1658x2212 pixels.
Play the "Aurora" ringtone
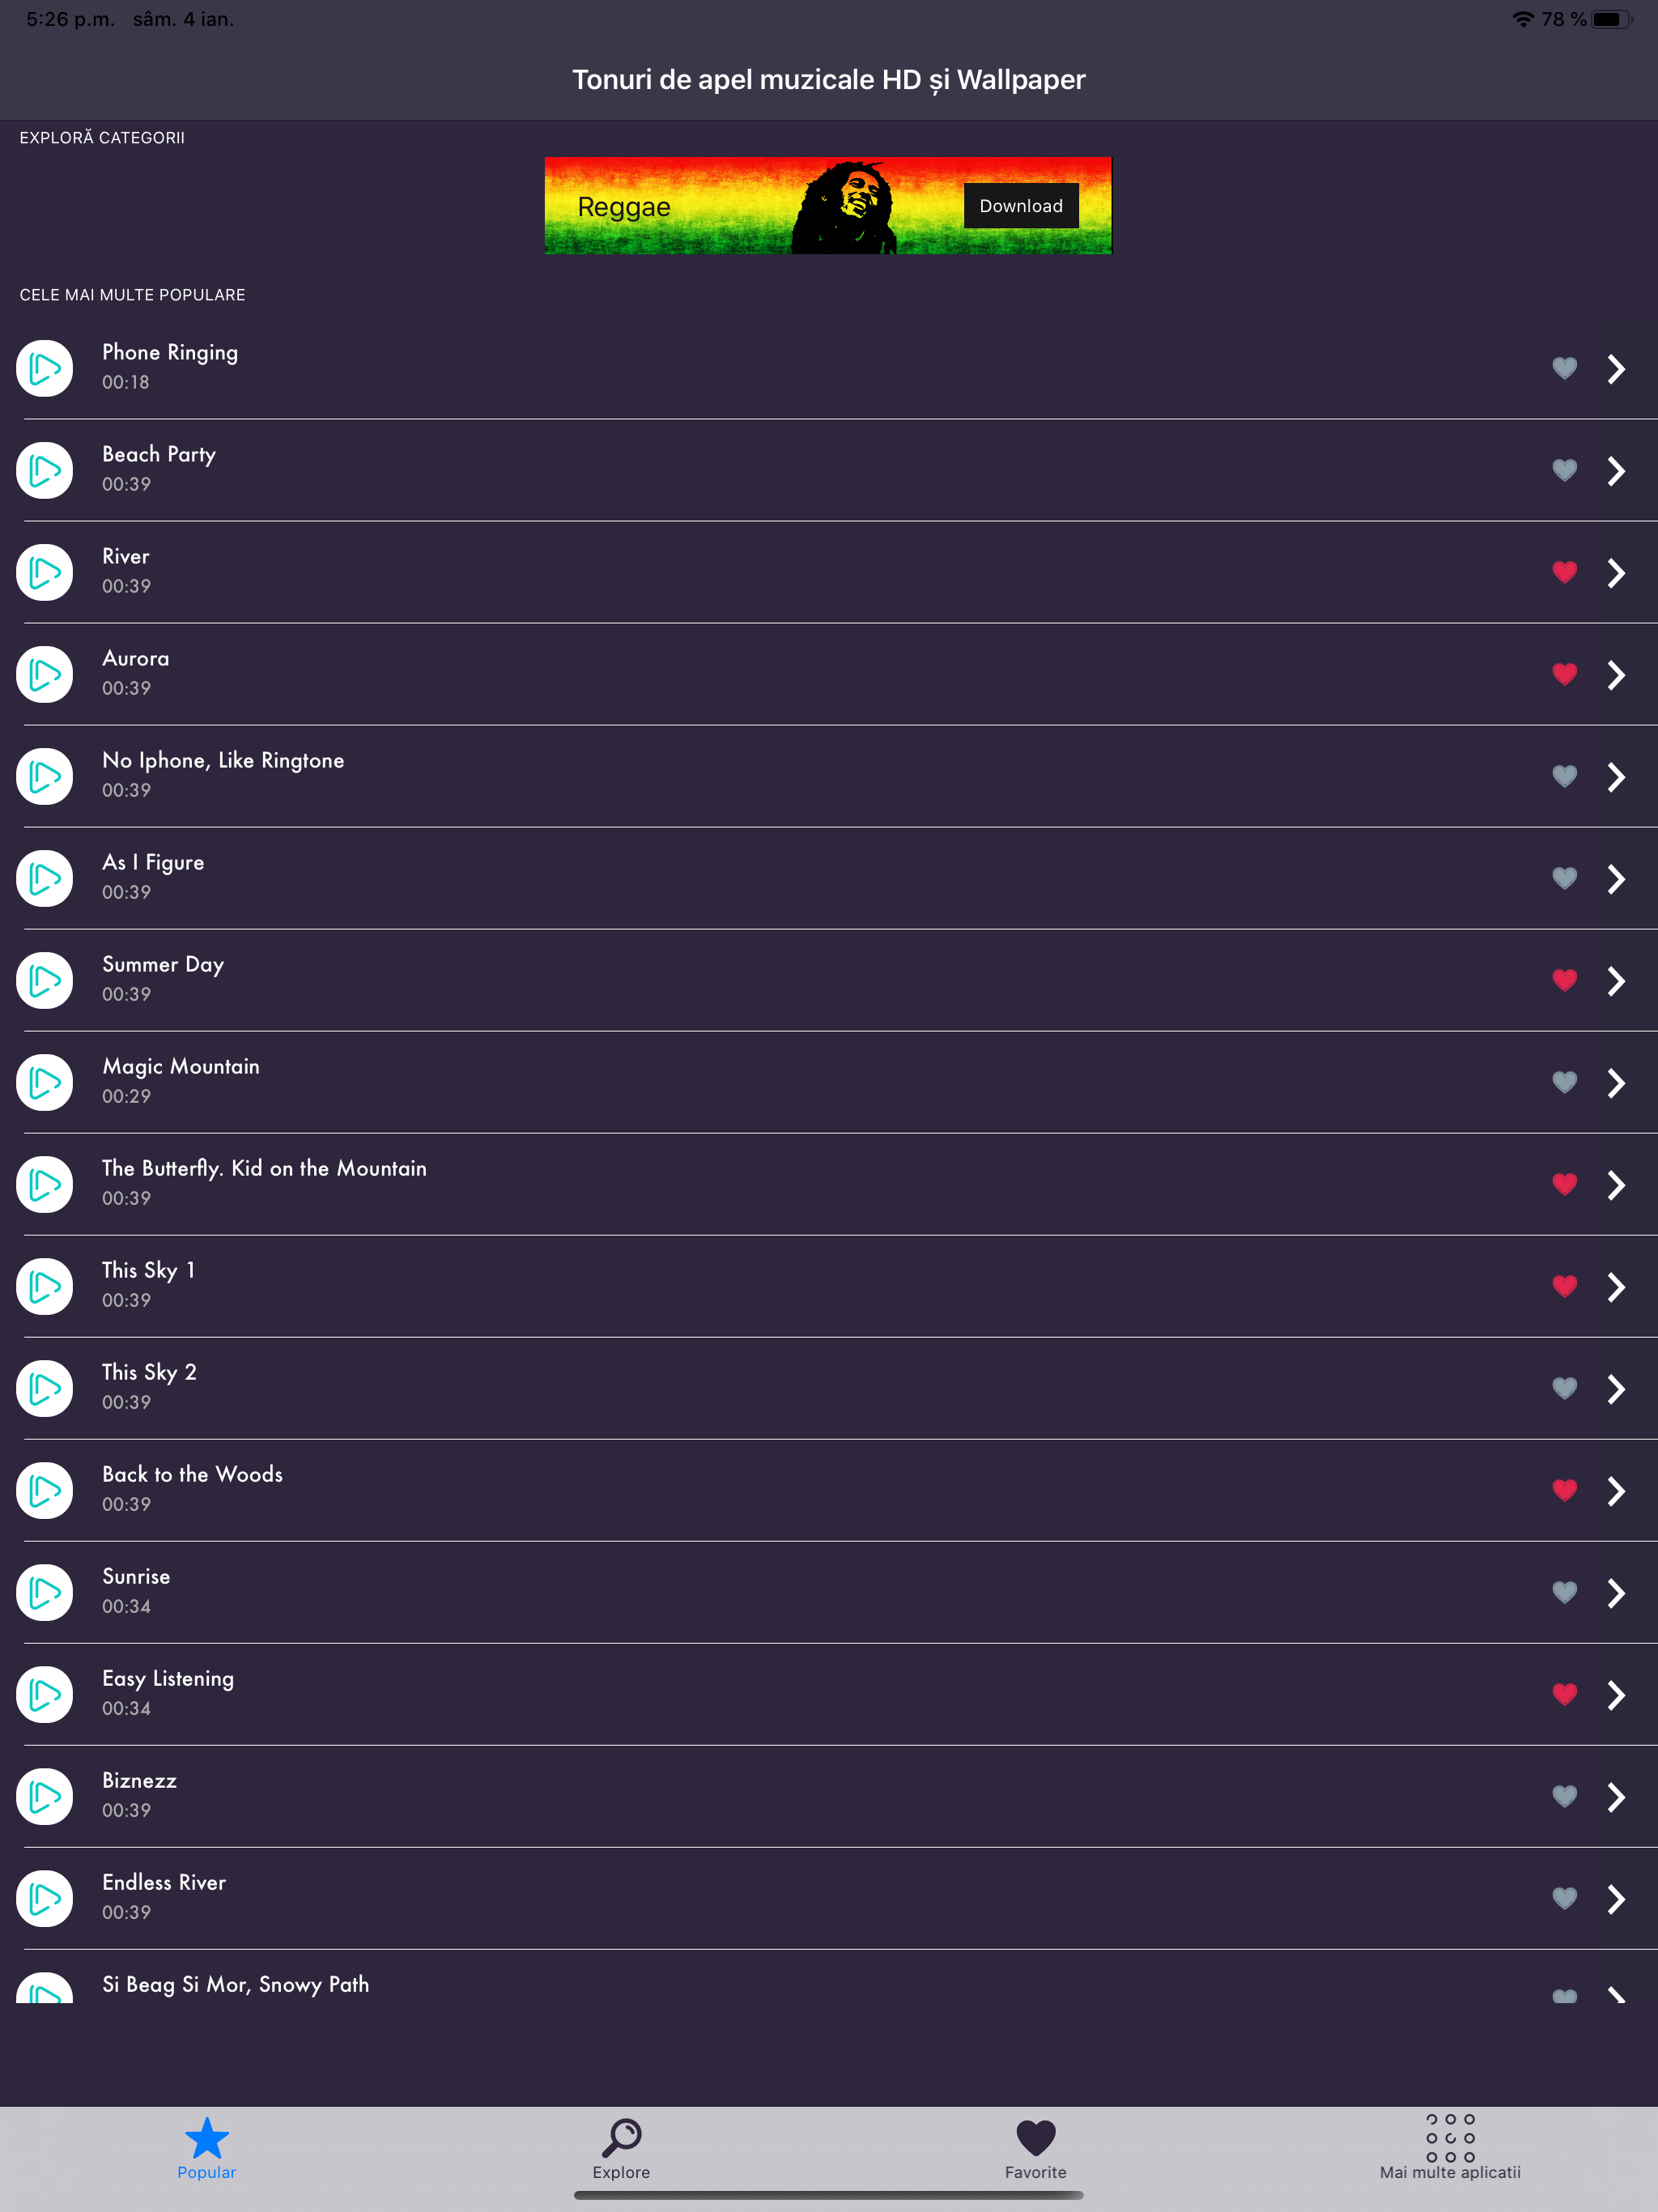(x=44, y=673)
